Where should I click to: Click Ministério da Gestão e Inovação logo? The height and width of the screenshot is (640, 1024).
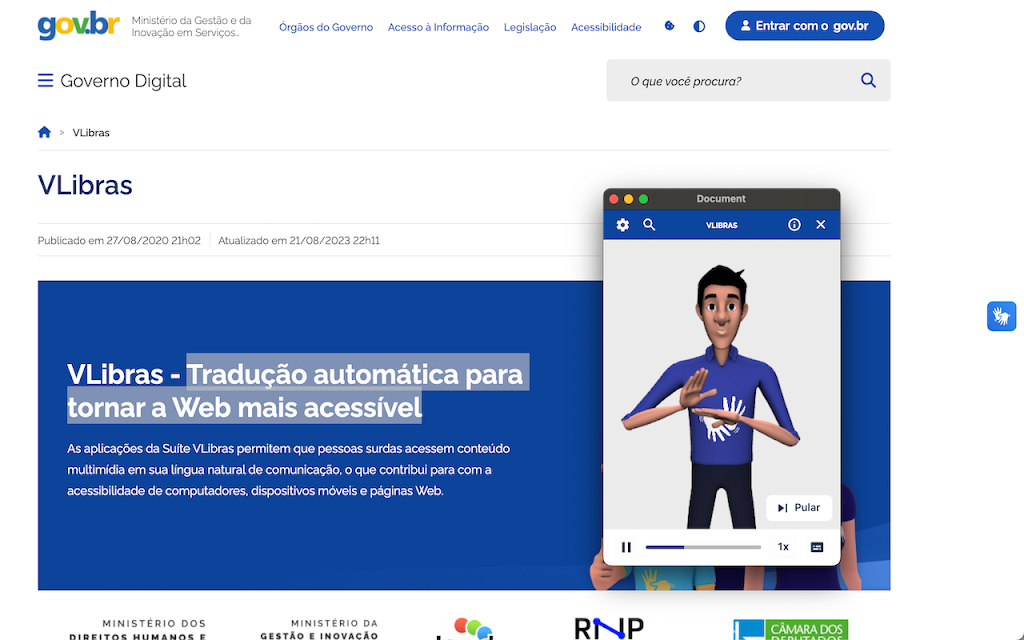(319, 630)
